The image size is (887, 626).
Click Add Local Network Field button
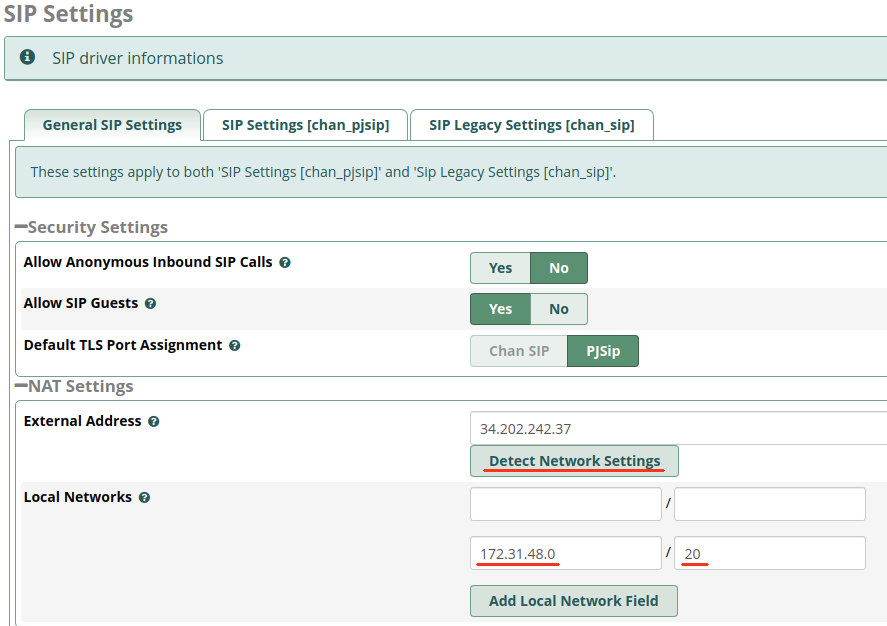(573, 601)
